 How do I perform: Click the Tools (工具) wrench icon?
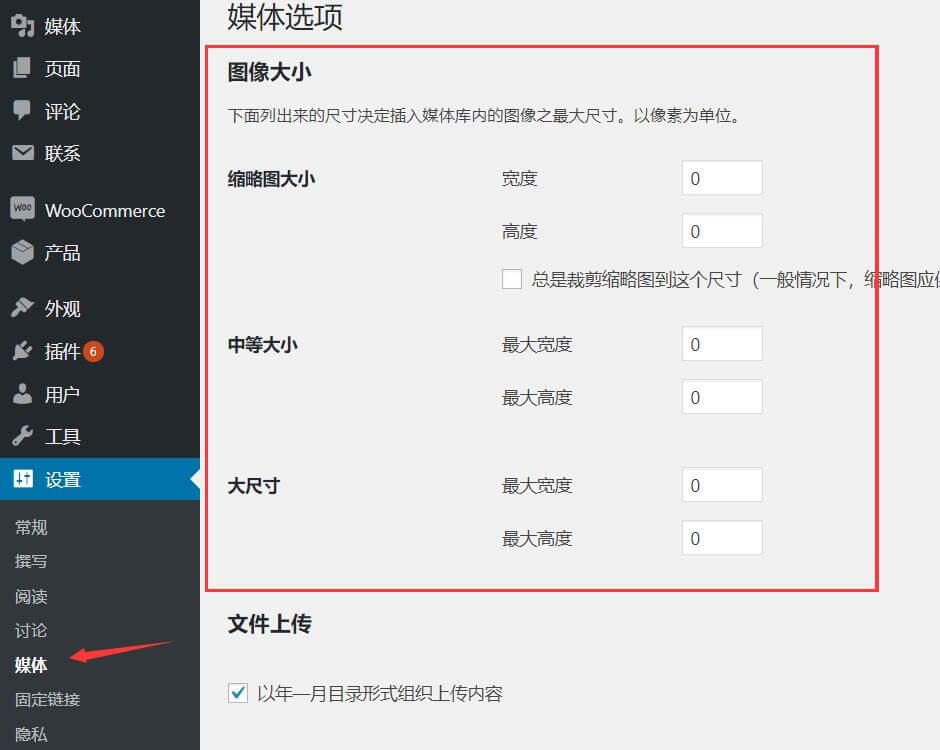[22, 436]
